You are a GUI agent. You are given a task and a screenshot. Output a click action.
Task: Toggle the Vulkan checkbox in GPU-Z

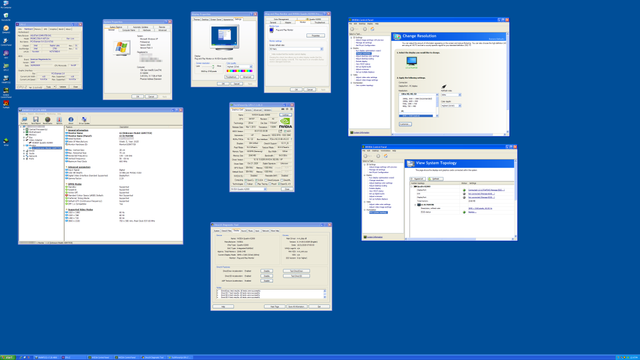click(247, 184)
